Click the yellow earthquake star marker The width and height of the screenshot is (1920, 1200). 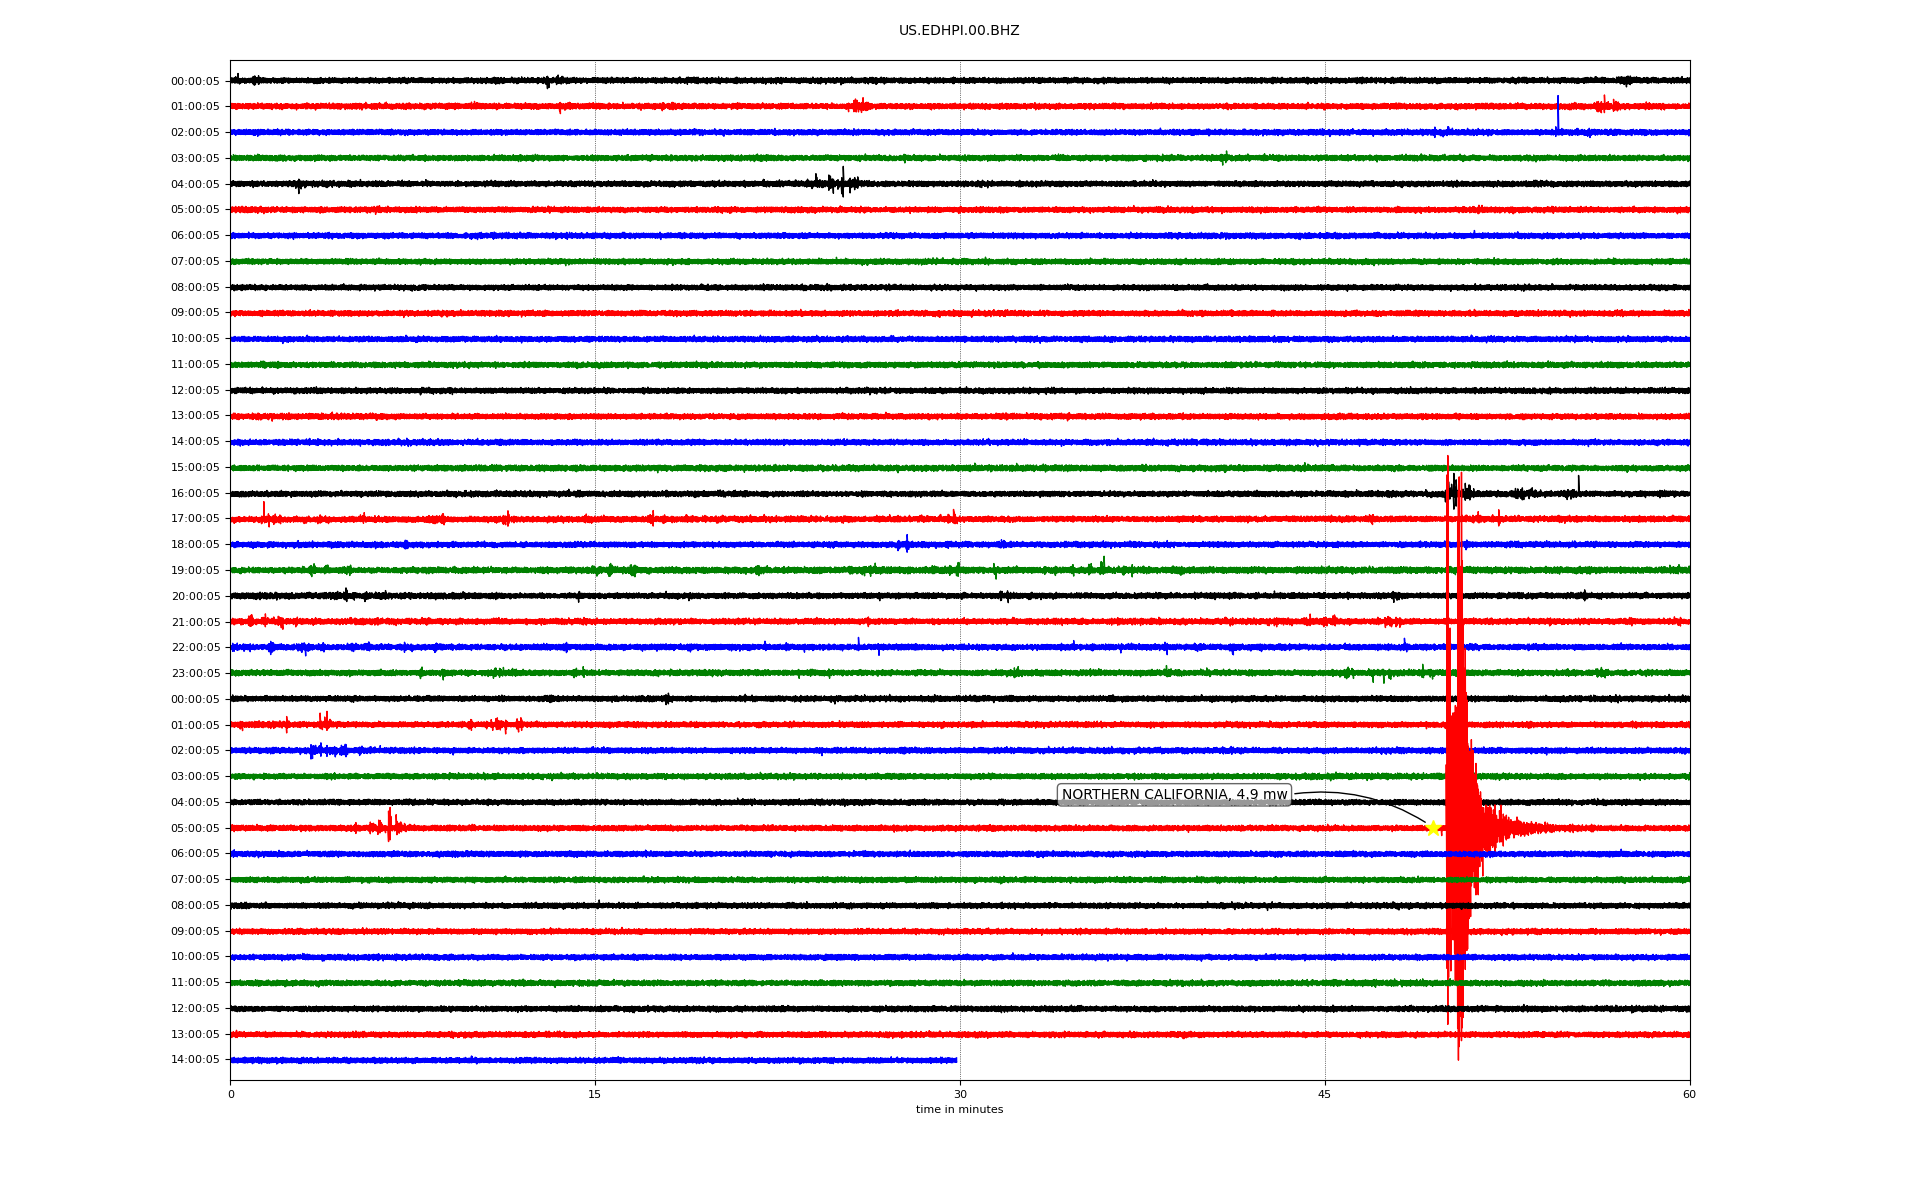1432,828
